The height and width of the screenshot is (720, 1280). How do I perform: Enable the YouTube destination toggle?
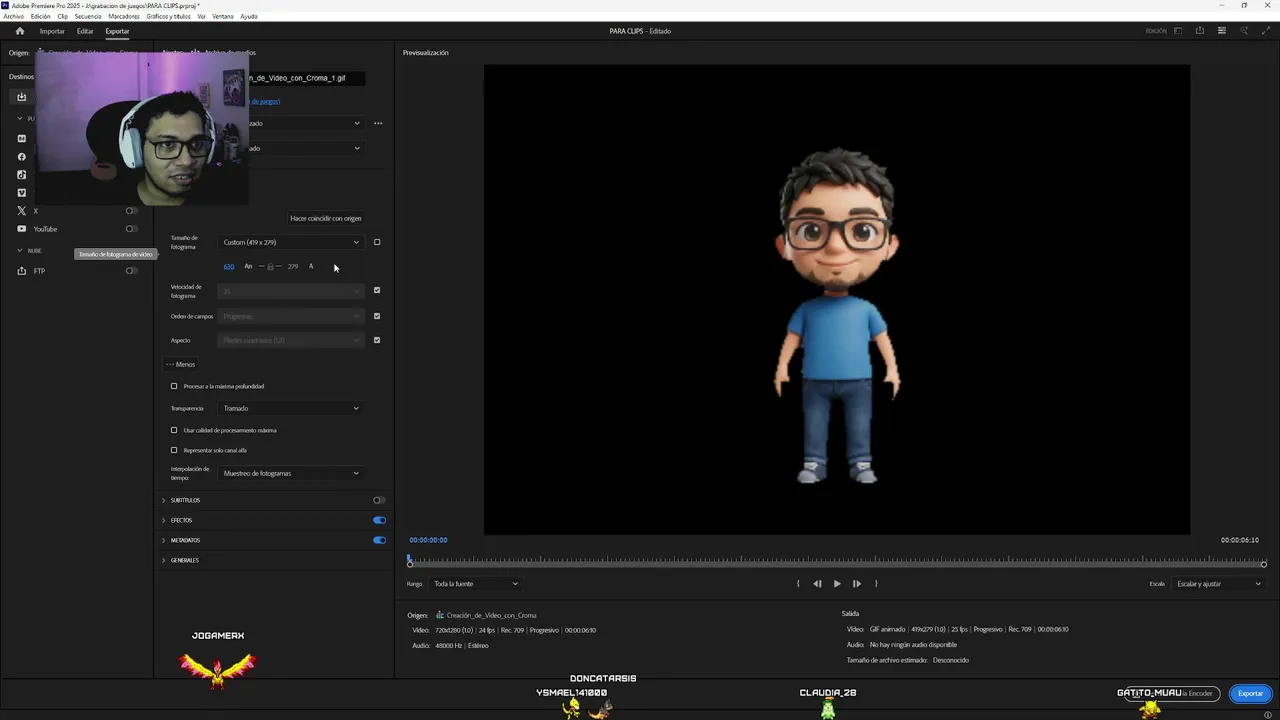point(131,229)
